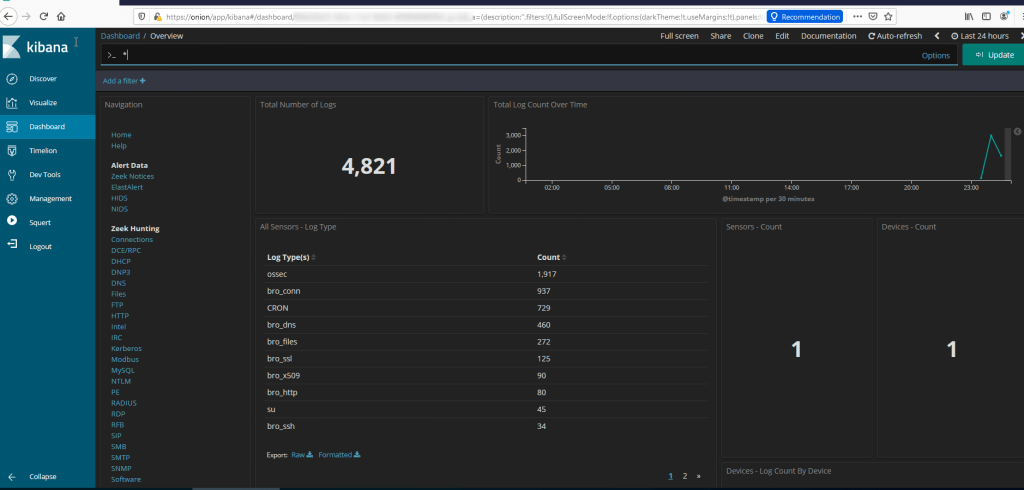
Task: Click the Management gear icon
Action: [12, 198]
